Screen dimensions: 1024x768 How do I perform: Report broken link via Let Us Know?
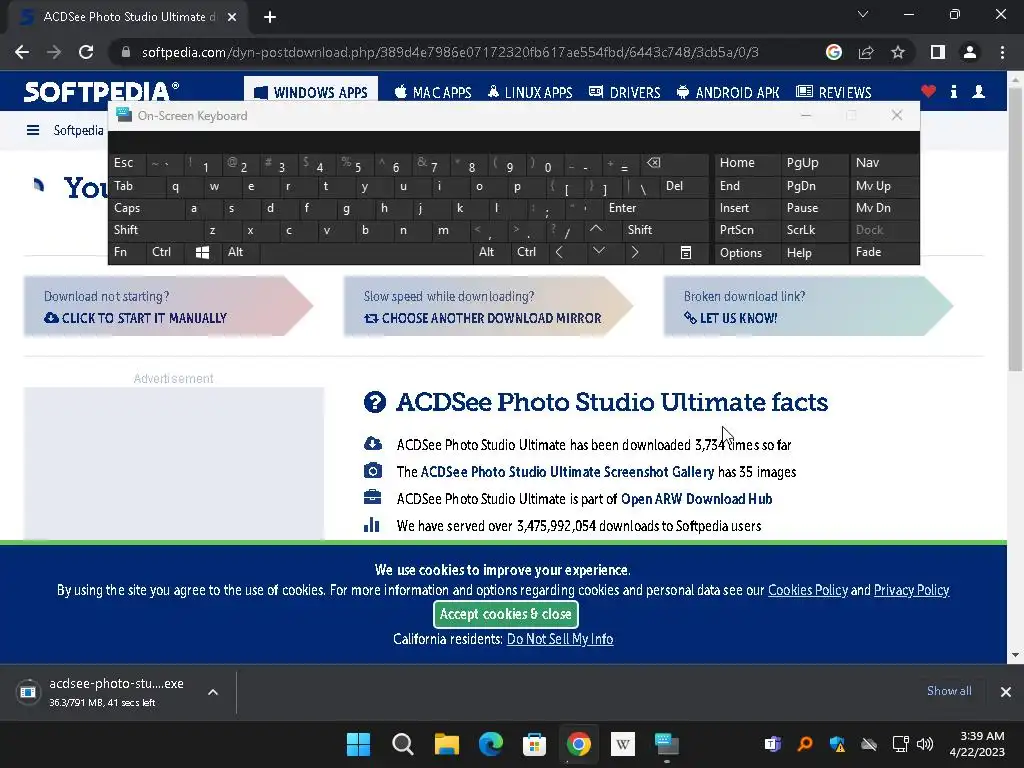coord(731,318)
